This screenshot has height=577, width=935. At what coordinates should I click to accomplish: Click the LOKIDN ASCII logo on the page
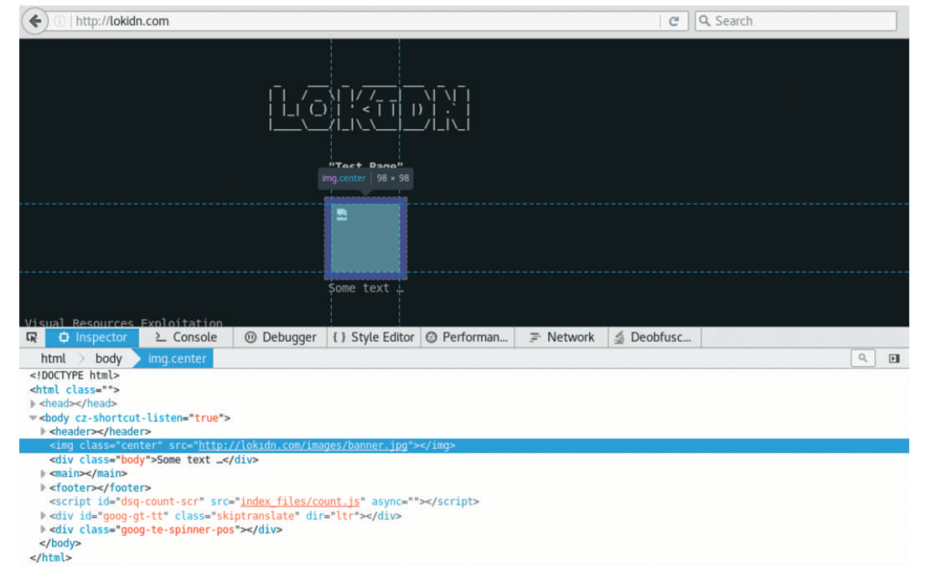pos(369,108)
